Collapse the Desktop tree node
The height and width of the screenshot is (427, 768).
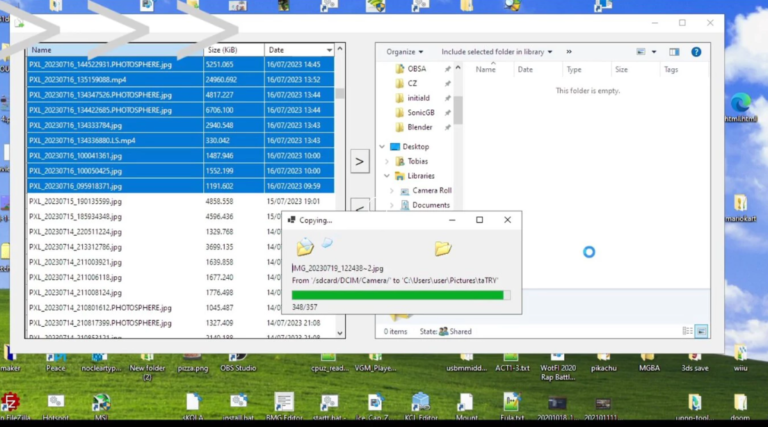(x=381, y=146)
